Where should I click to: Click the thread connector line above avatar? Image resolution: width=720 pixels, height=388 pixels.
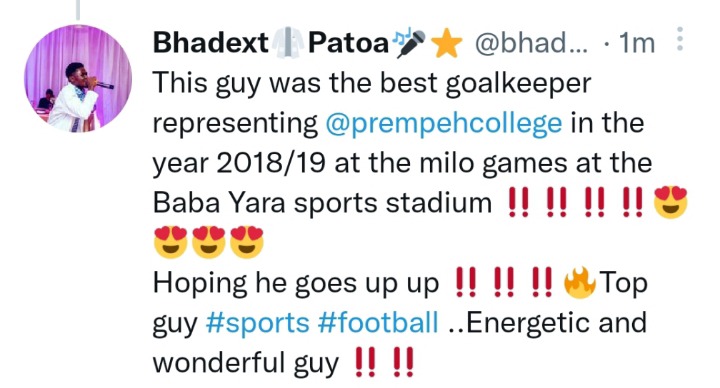point(78,10)
